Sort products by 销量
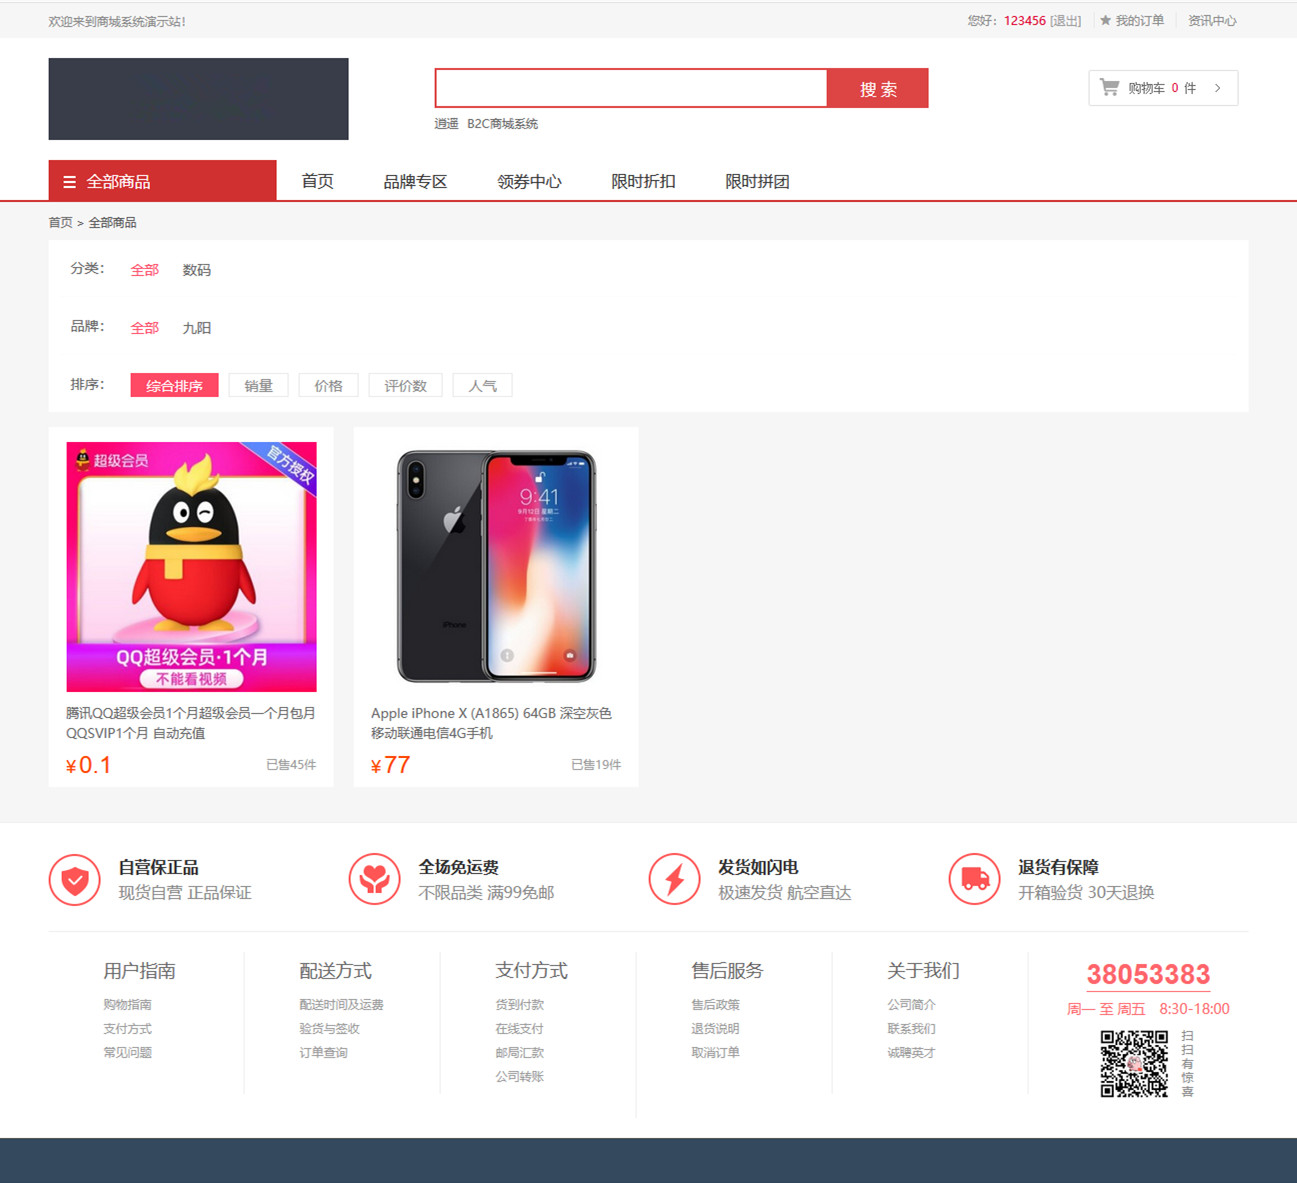Screen dimensions: 1297x1183 [258, 386]
